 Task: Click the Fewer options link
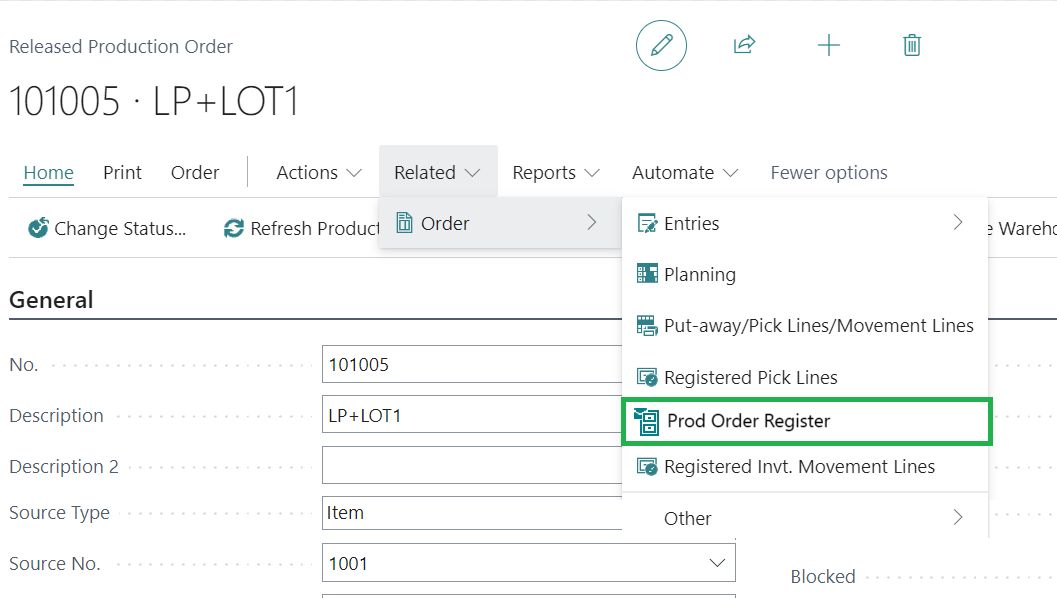pyautogui.click(x=828, y=172)
